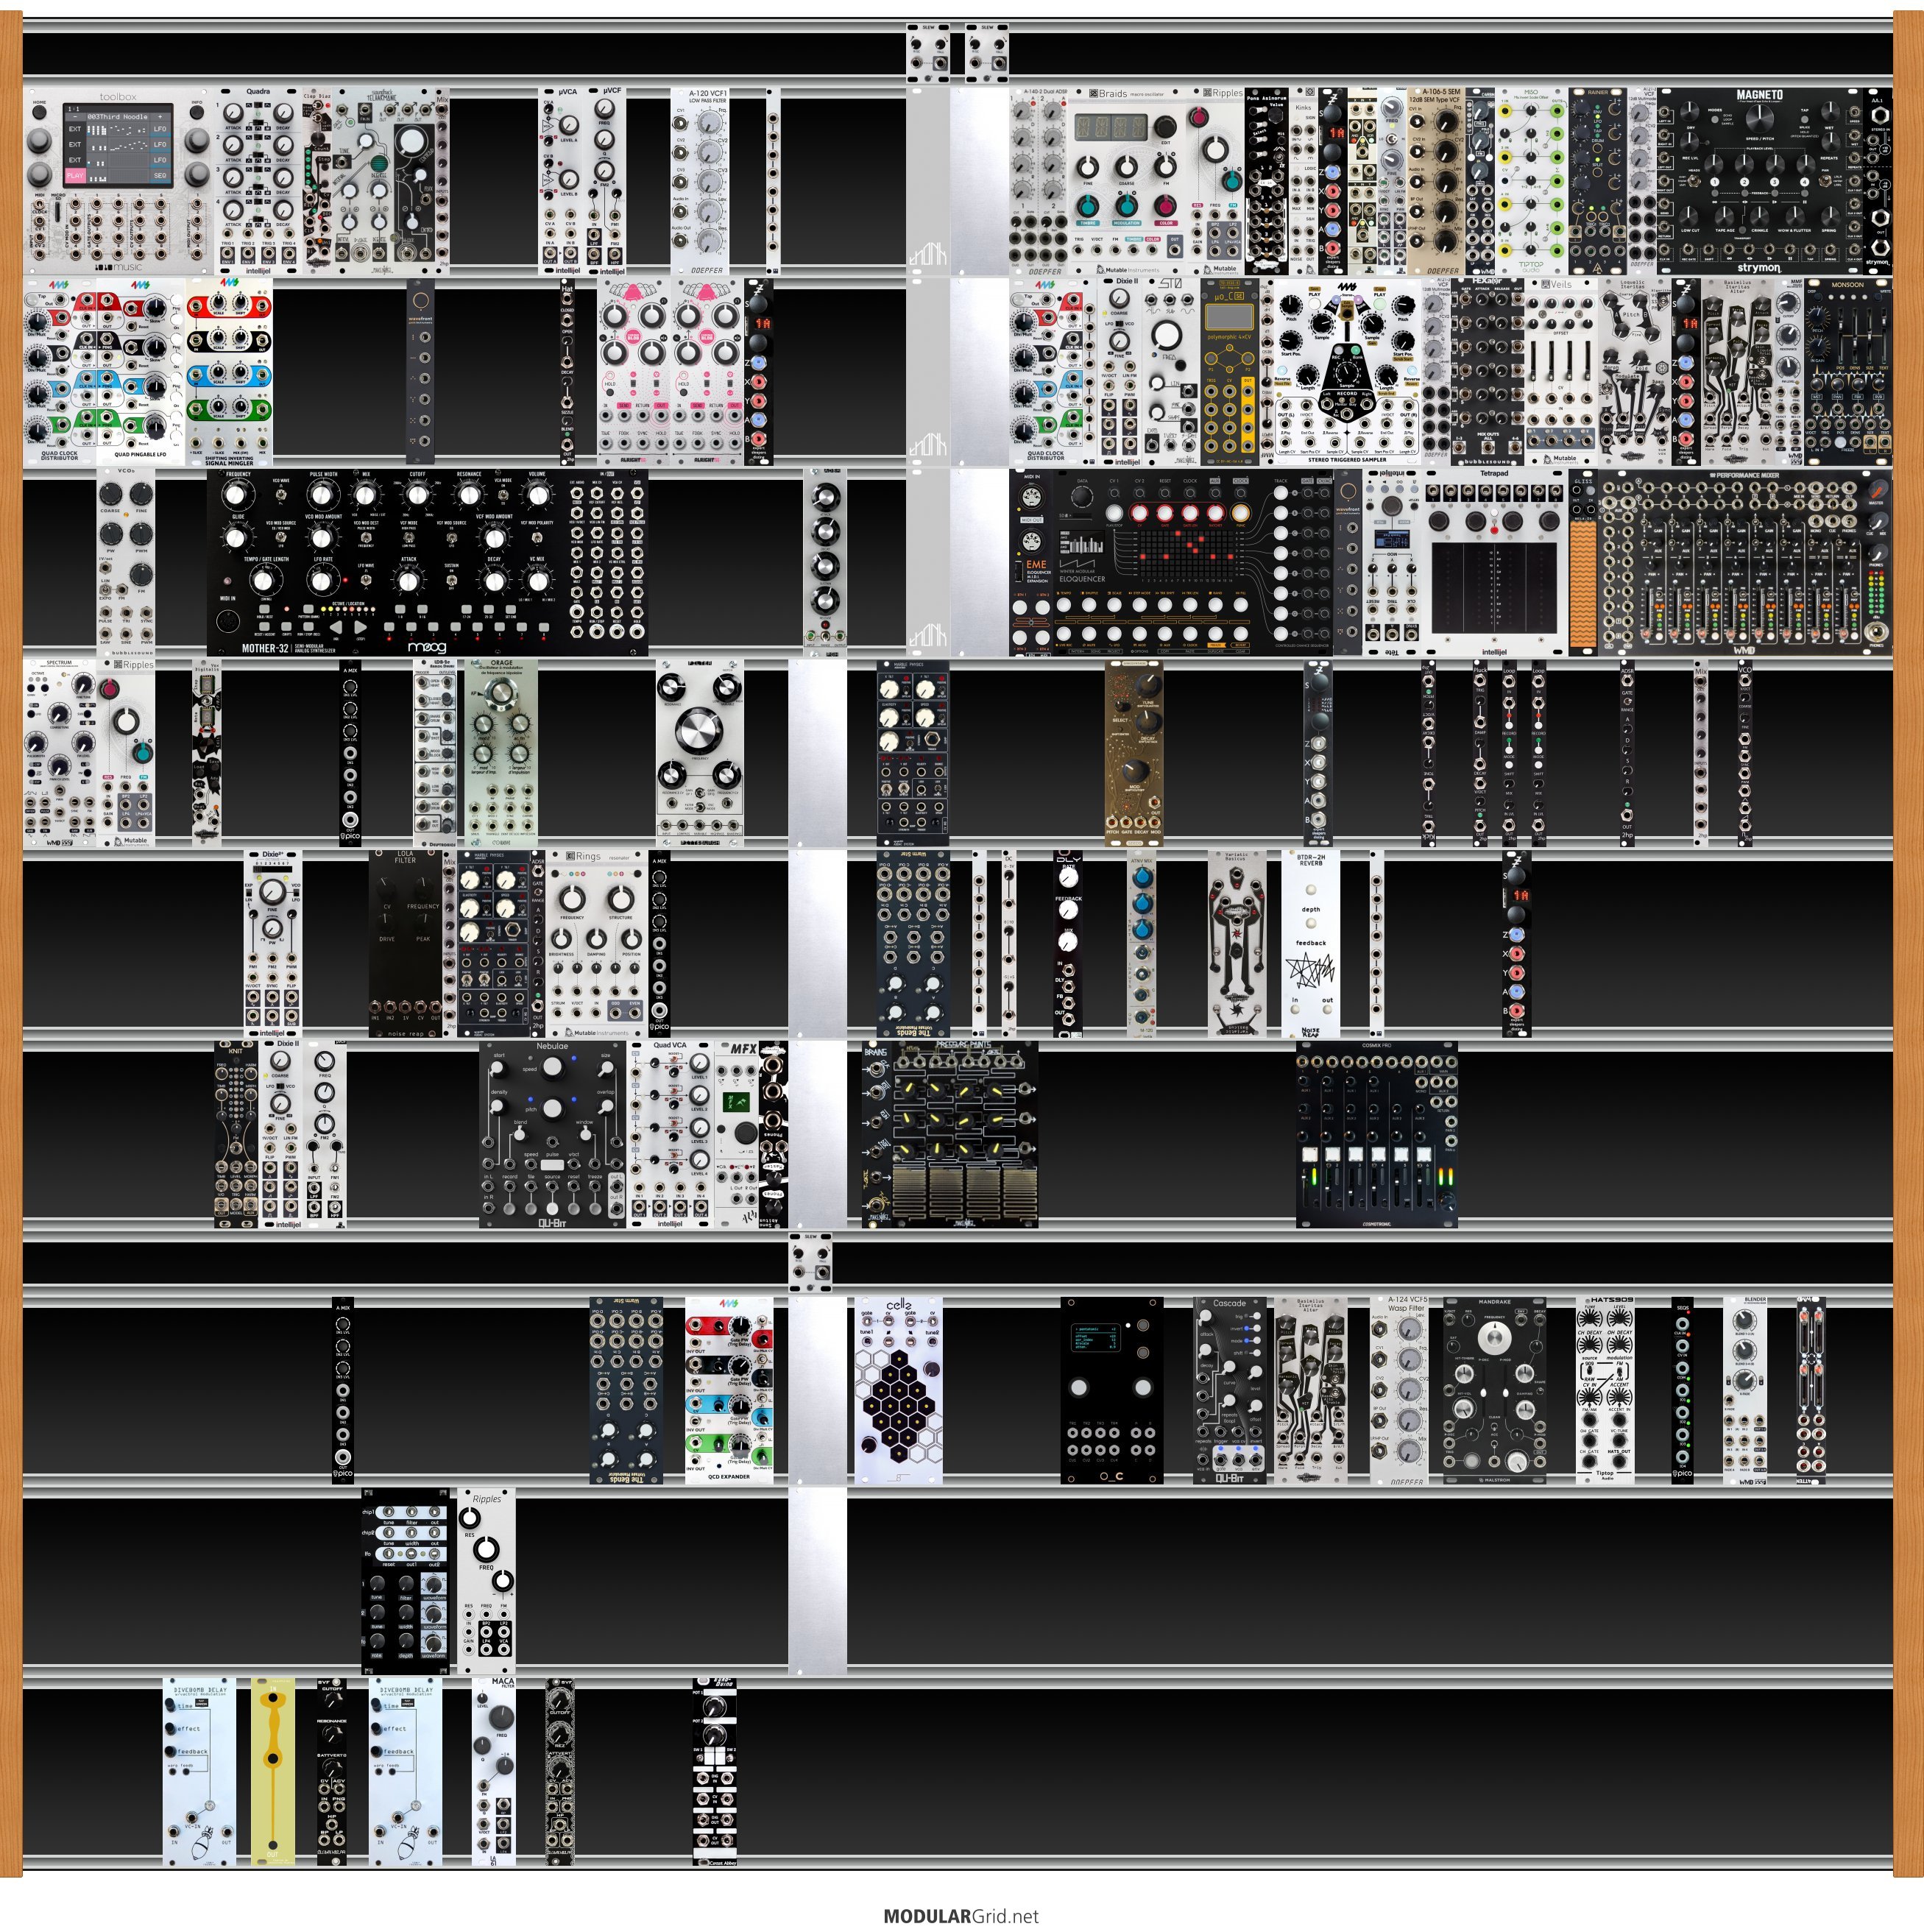Open the Lola Filter module
Viewport: 1924px width, 1932px height.
[x=405, y=945]
